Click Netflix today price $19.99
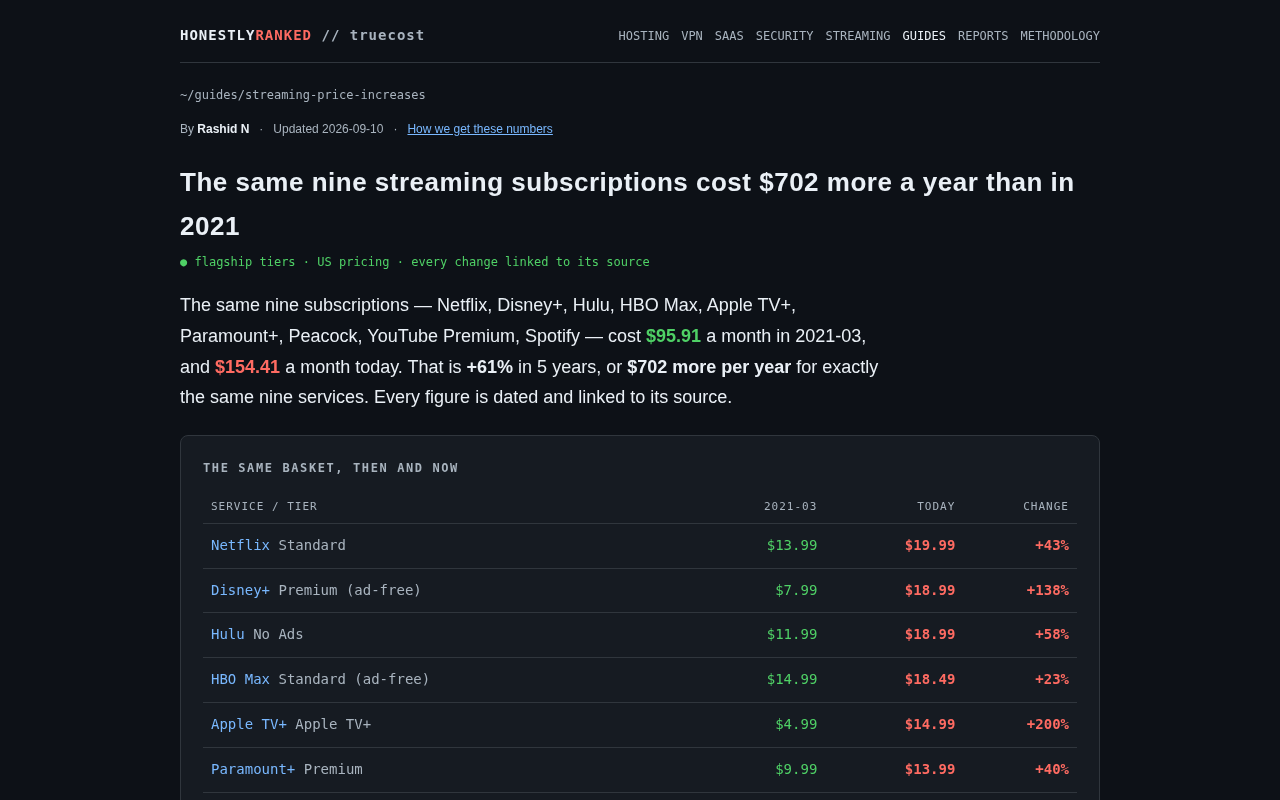The height and width of the screenshot is (800, 1280). pos(930,545)
